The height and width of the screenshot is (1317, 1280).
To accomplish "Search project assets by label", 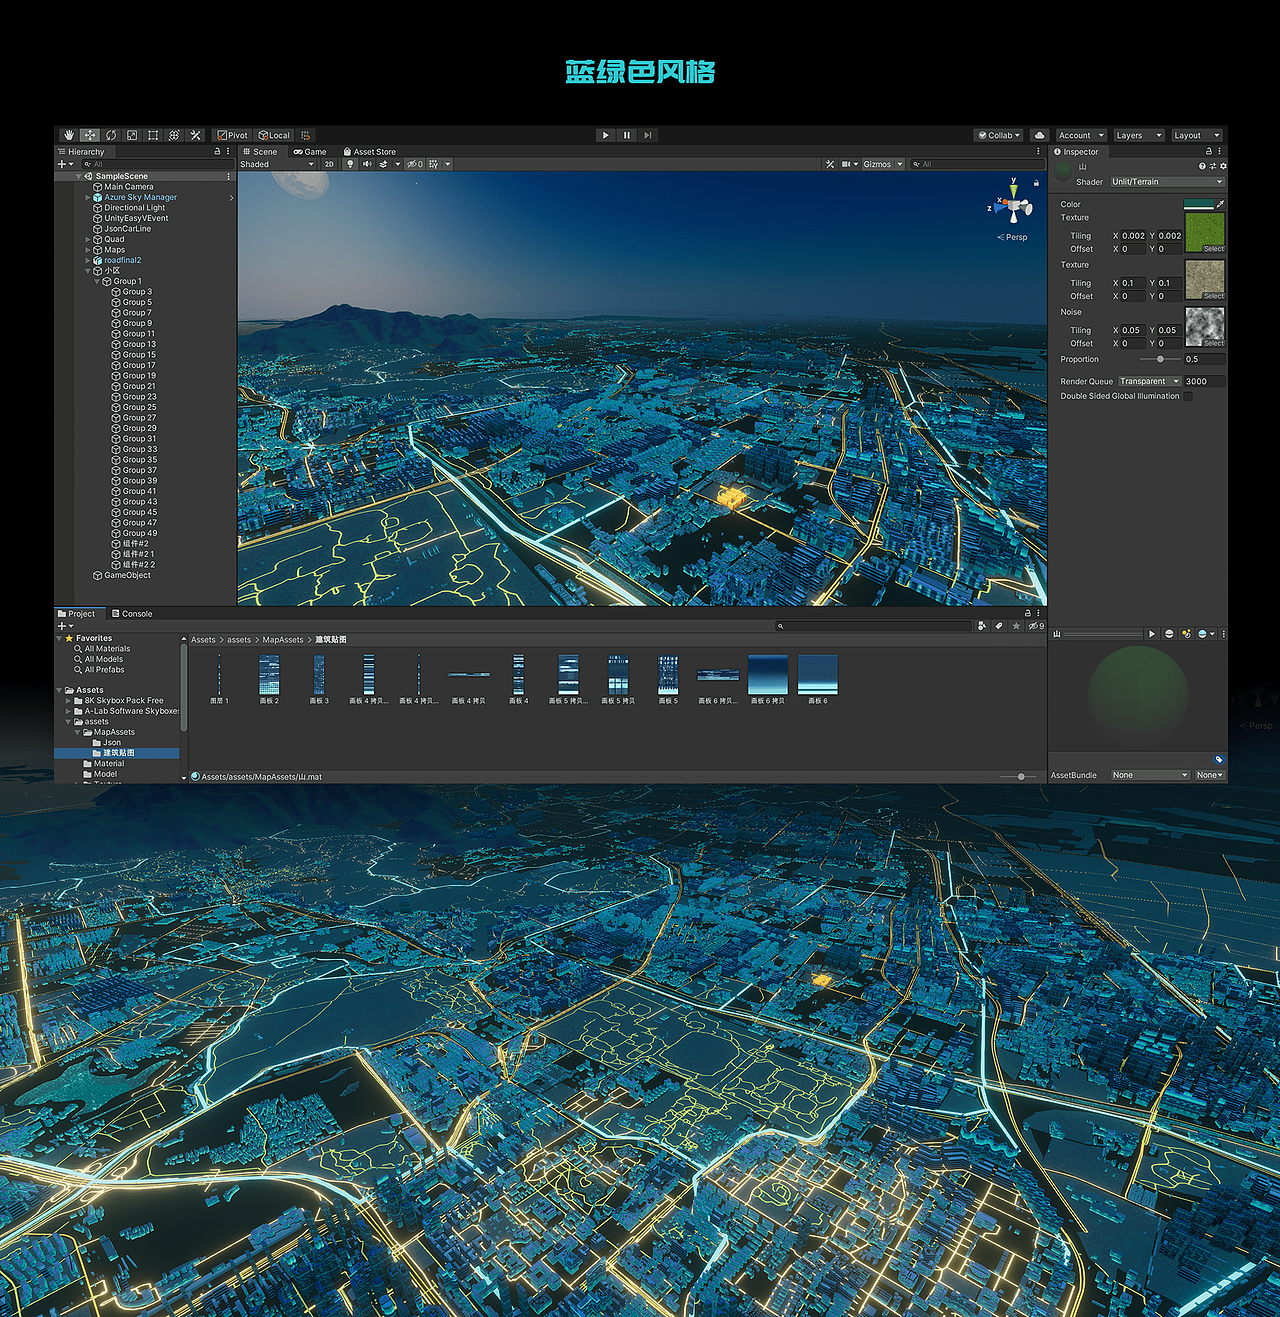I will [x=999, y=626].
